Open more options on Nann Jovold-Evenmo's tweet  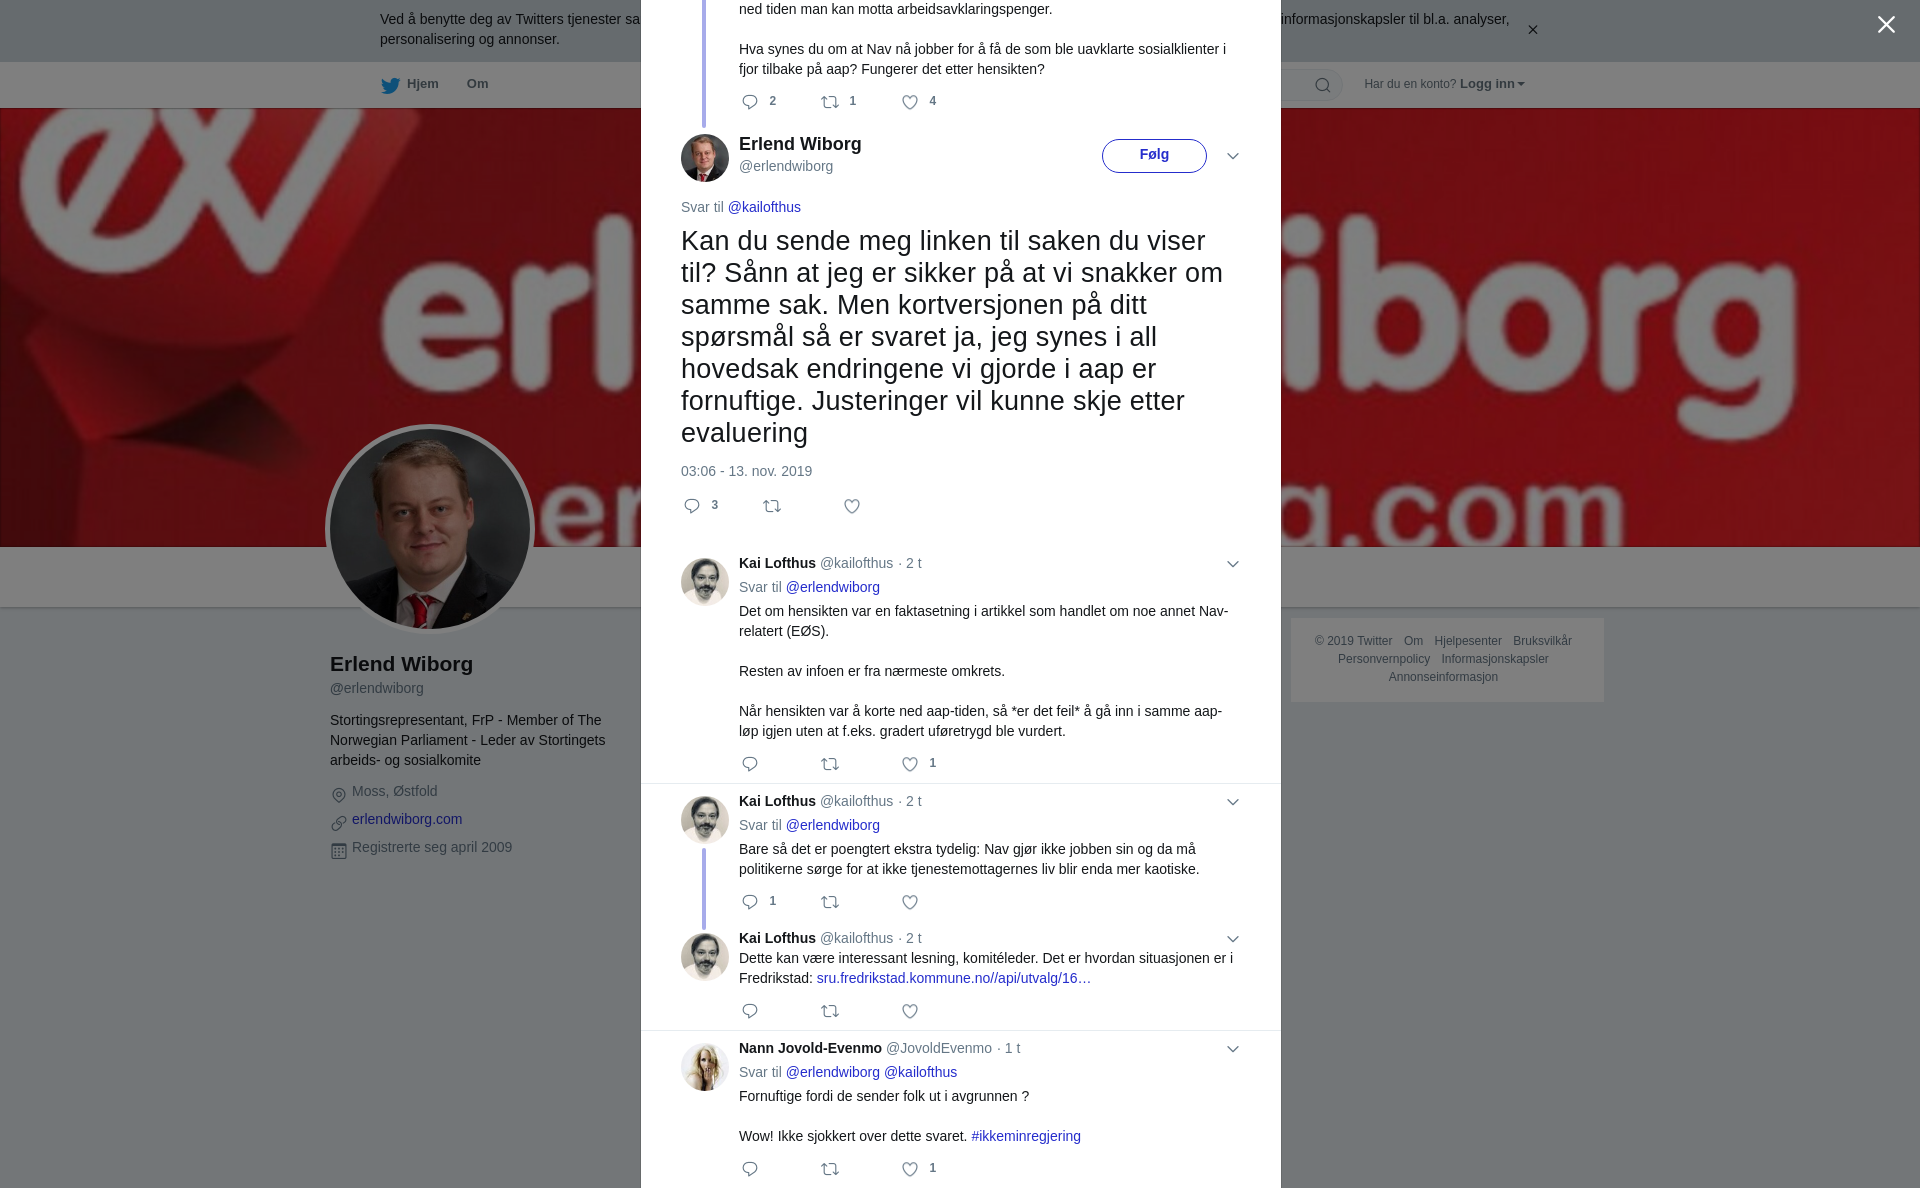pyautogui.click(x=1233, y=1049)
